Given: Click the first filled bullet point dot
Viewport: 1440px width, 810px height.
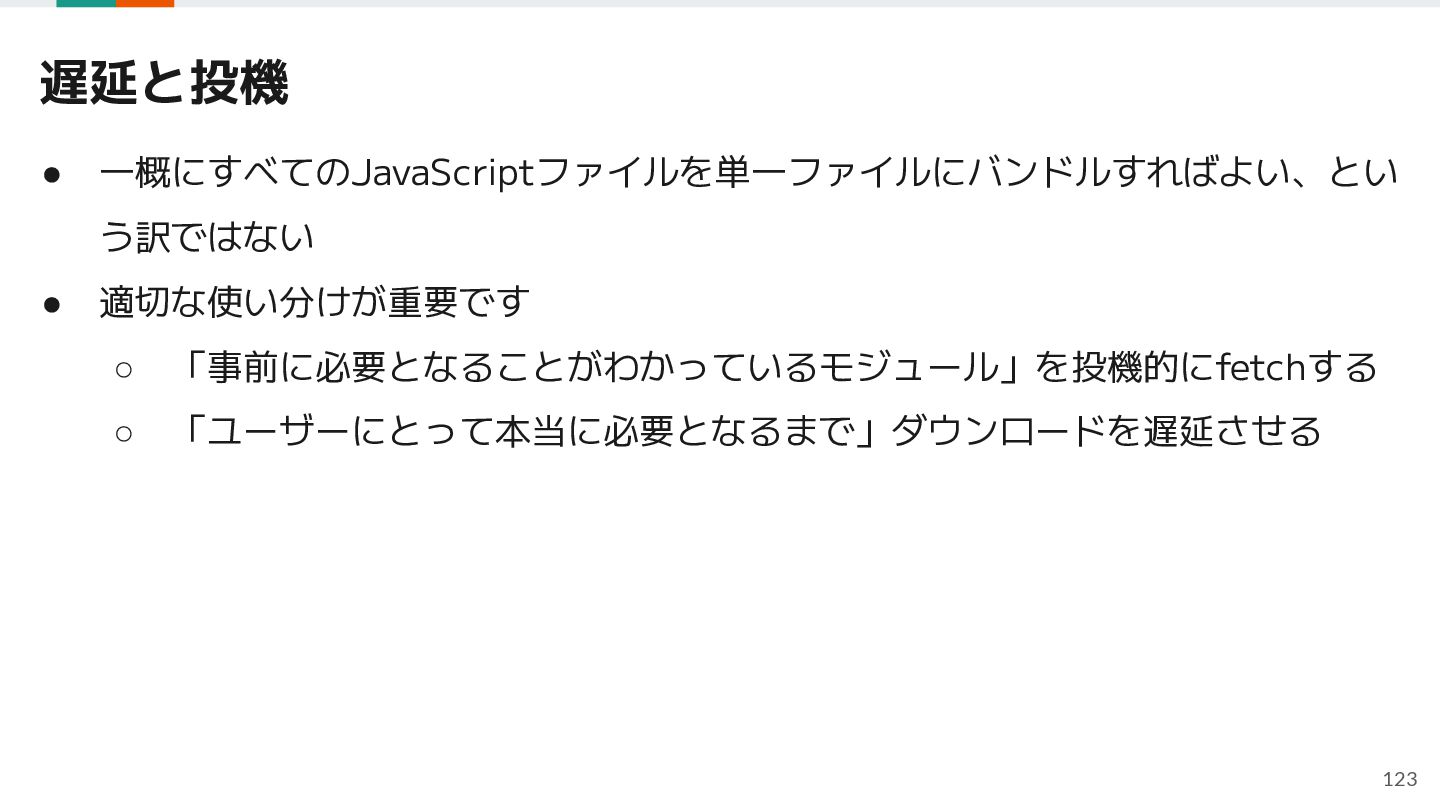Looking at the screenshot, I should 52,174.
